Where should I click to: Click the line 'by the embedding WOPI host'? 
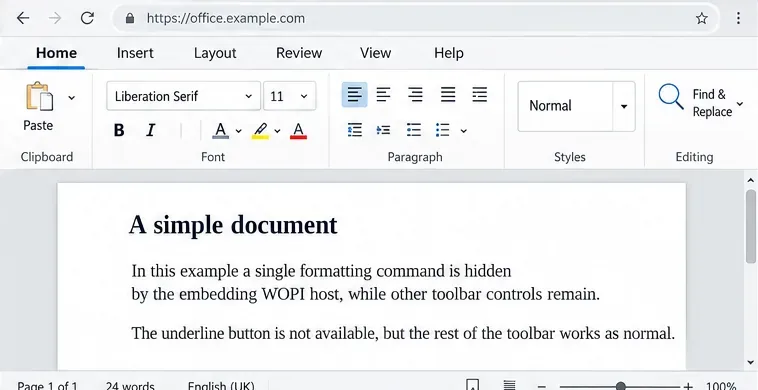(365, 294)
